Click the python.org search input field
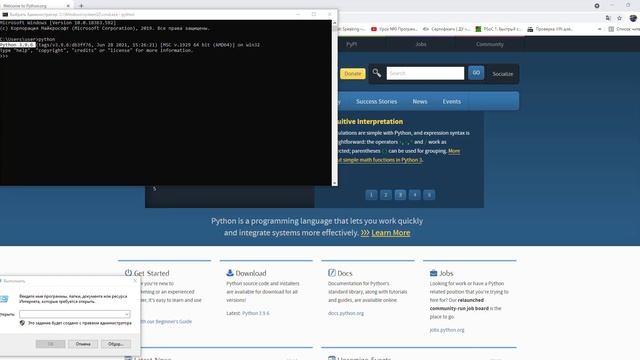The image size is (640, 360). [x=425, y=73]
